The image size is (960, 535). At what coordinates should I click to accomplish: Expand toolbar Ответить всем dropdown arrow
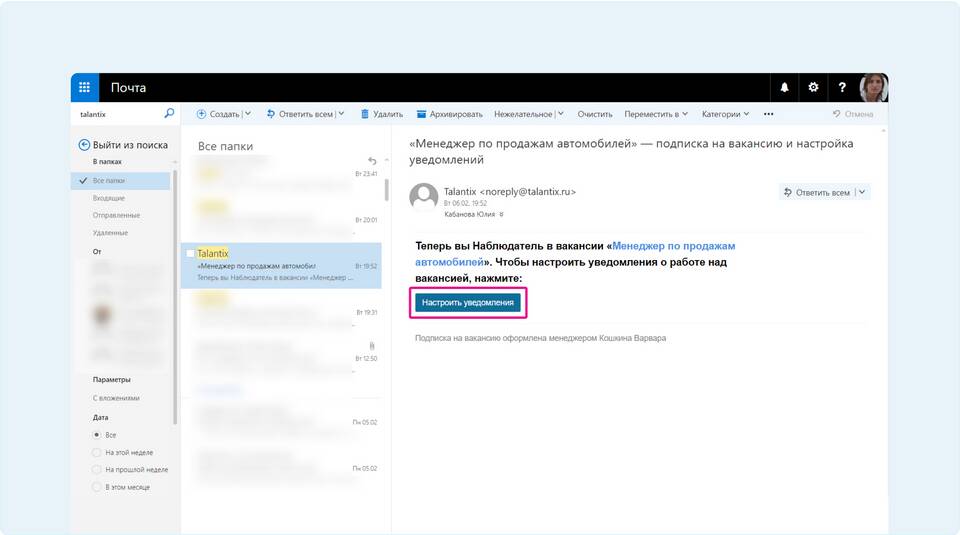click(342, 114)
